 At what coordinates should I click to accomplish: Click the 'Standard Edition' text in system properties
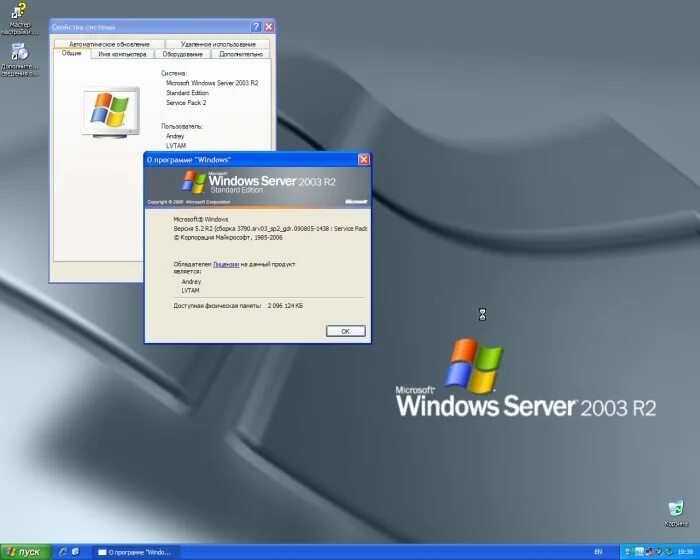(187, 93)
